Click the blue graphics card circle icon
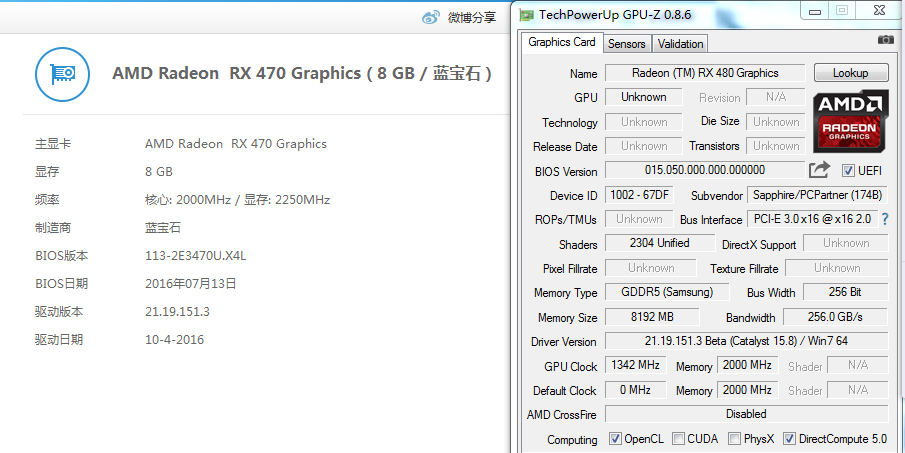This screenshot has width=905, height=453. (x=62, y=74)
